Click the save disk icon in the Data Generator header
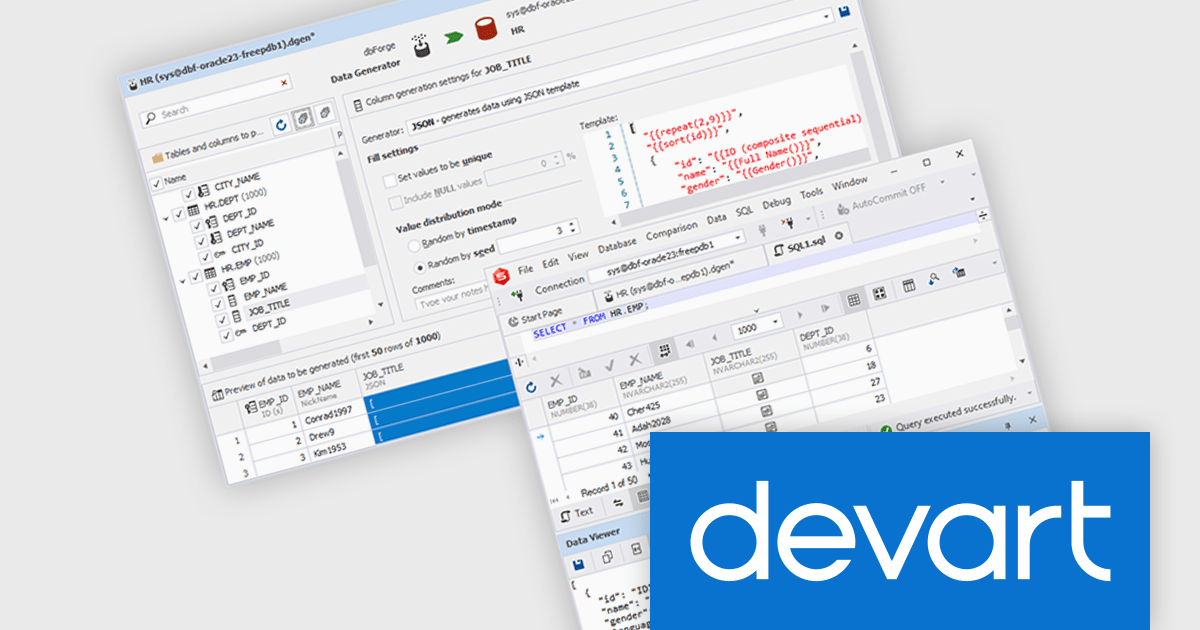This screenshot has width=1200, height=630. (x=845, y=11)
